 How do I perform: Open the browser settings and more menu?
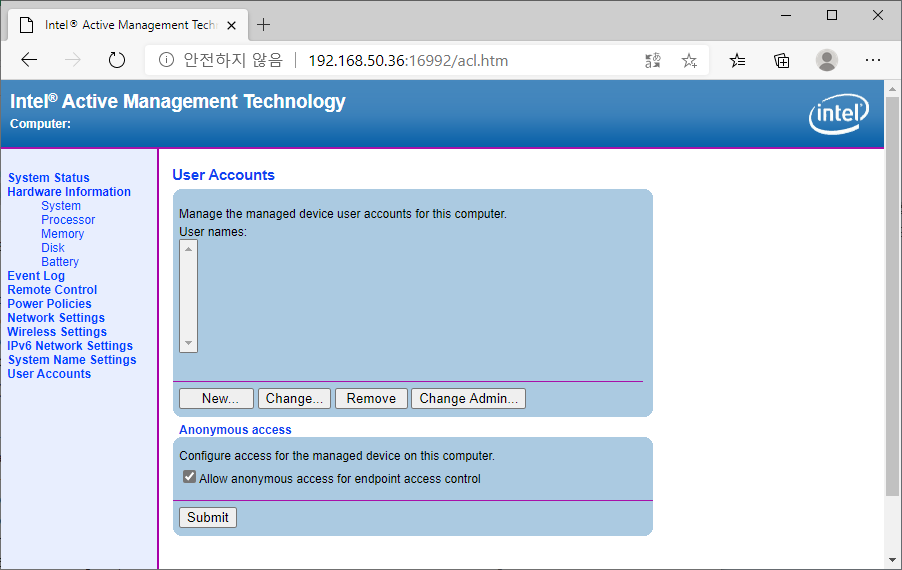873,60
